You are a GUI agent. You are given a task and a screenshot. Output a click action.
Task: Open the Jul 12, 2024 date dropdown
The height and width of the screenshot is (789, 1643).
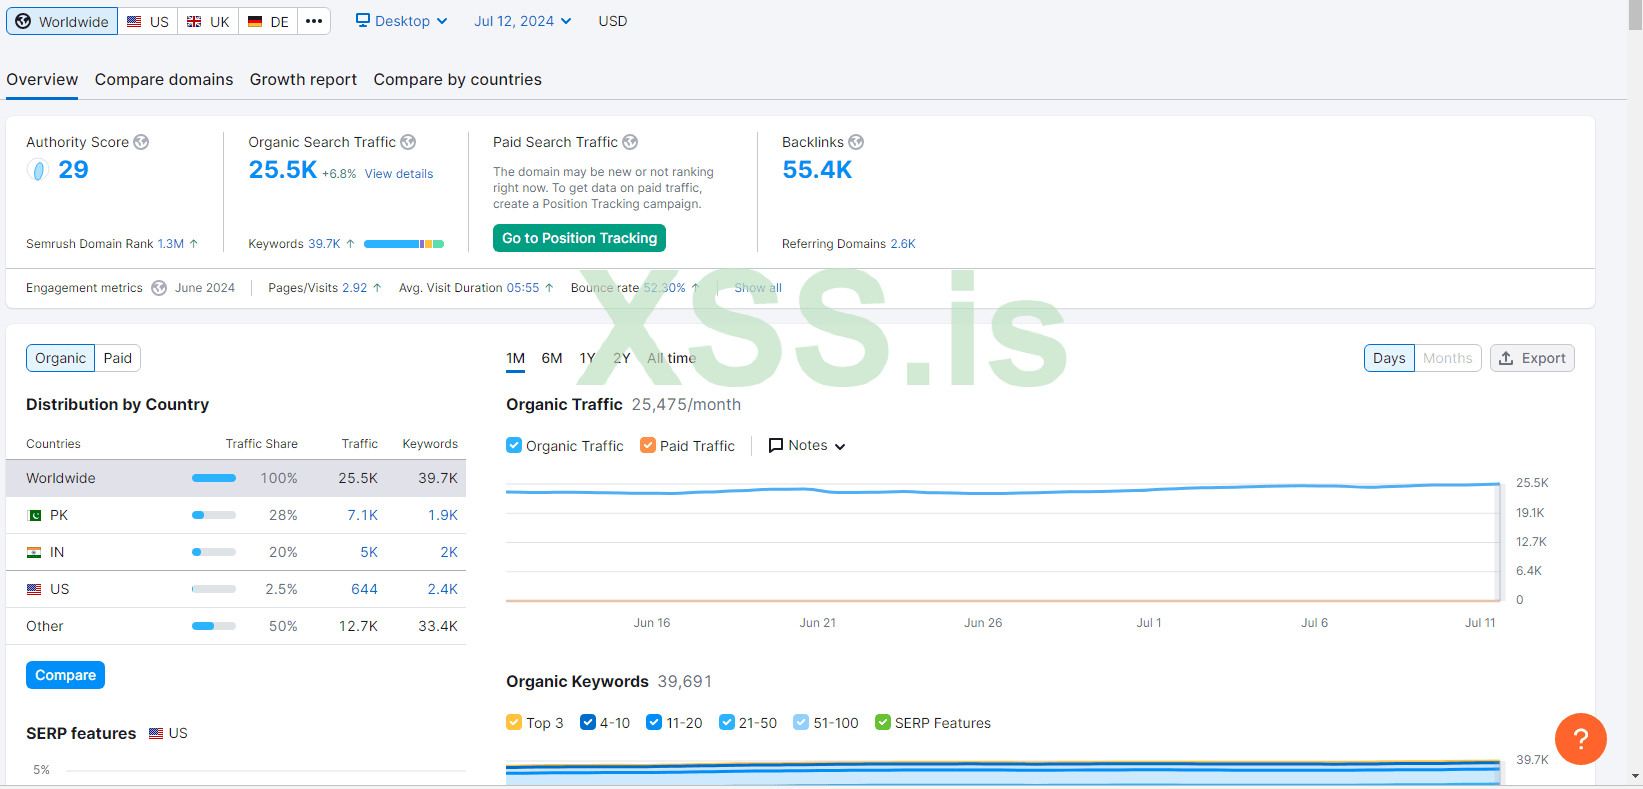(523, 21)
